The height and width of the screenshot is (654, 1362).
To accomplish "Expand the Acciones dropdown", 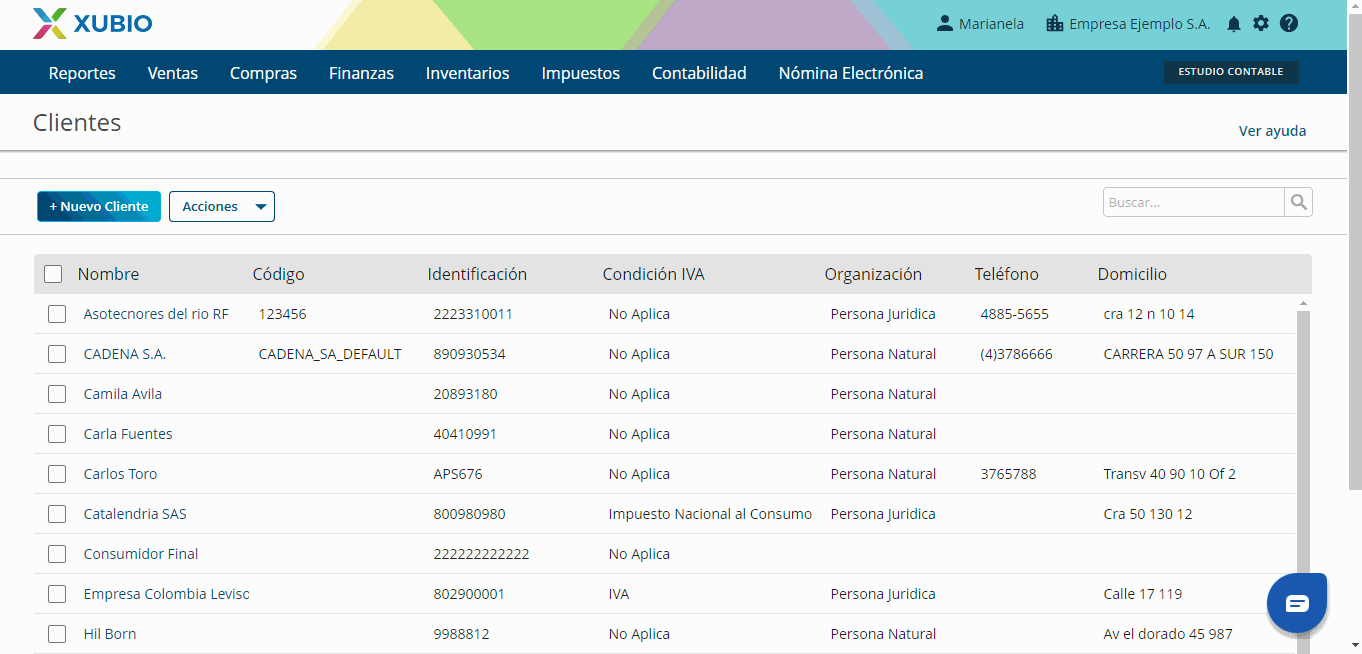I will [222, 206].
